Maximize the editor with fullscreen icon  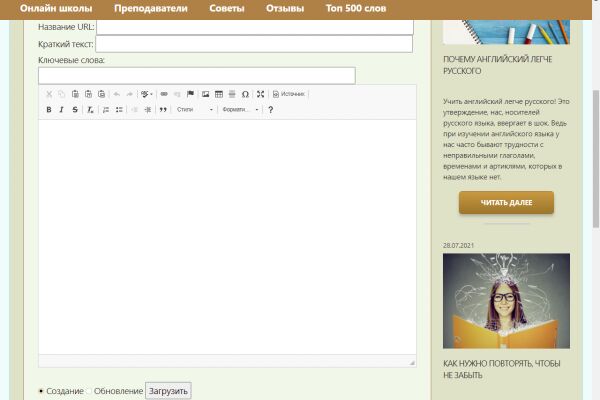[261, 94]
